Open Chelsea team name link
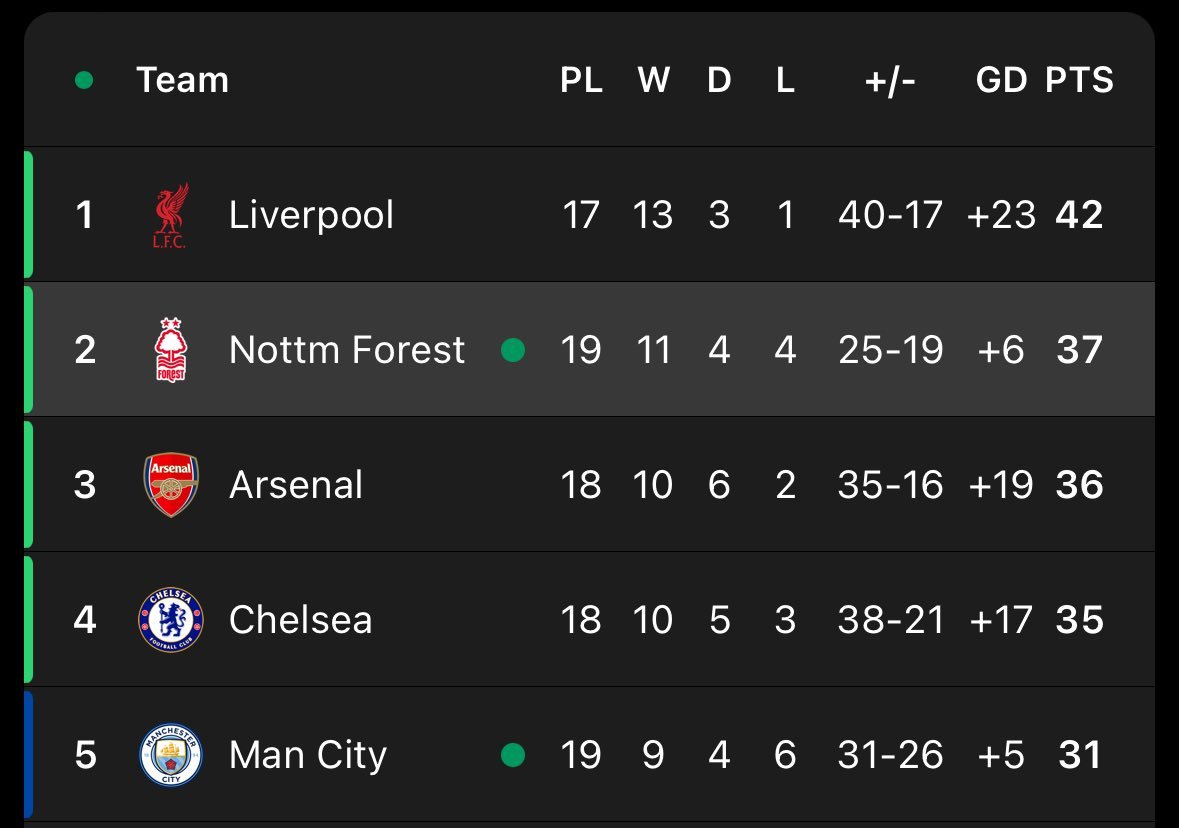The image size is (1179, 828). coord(301,620)
